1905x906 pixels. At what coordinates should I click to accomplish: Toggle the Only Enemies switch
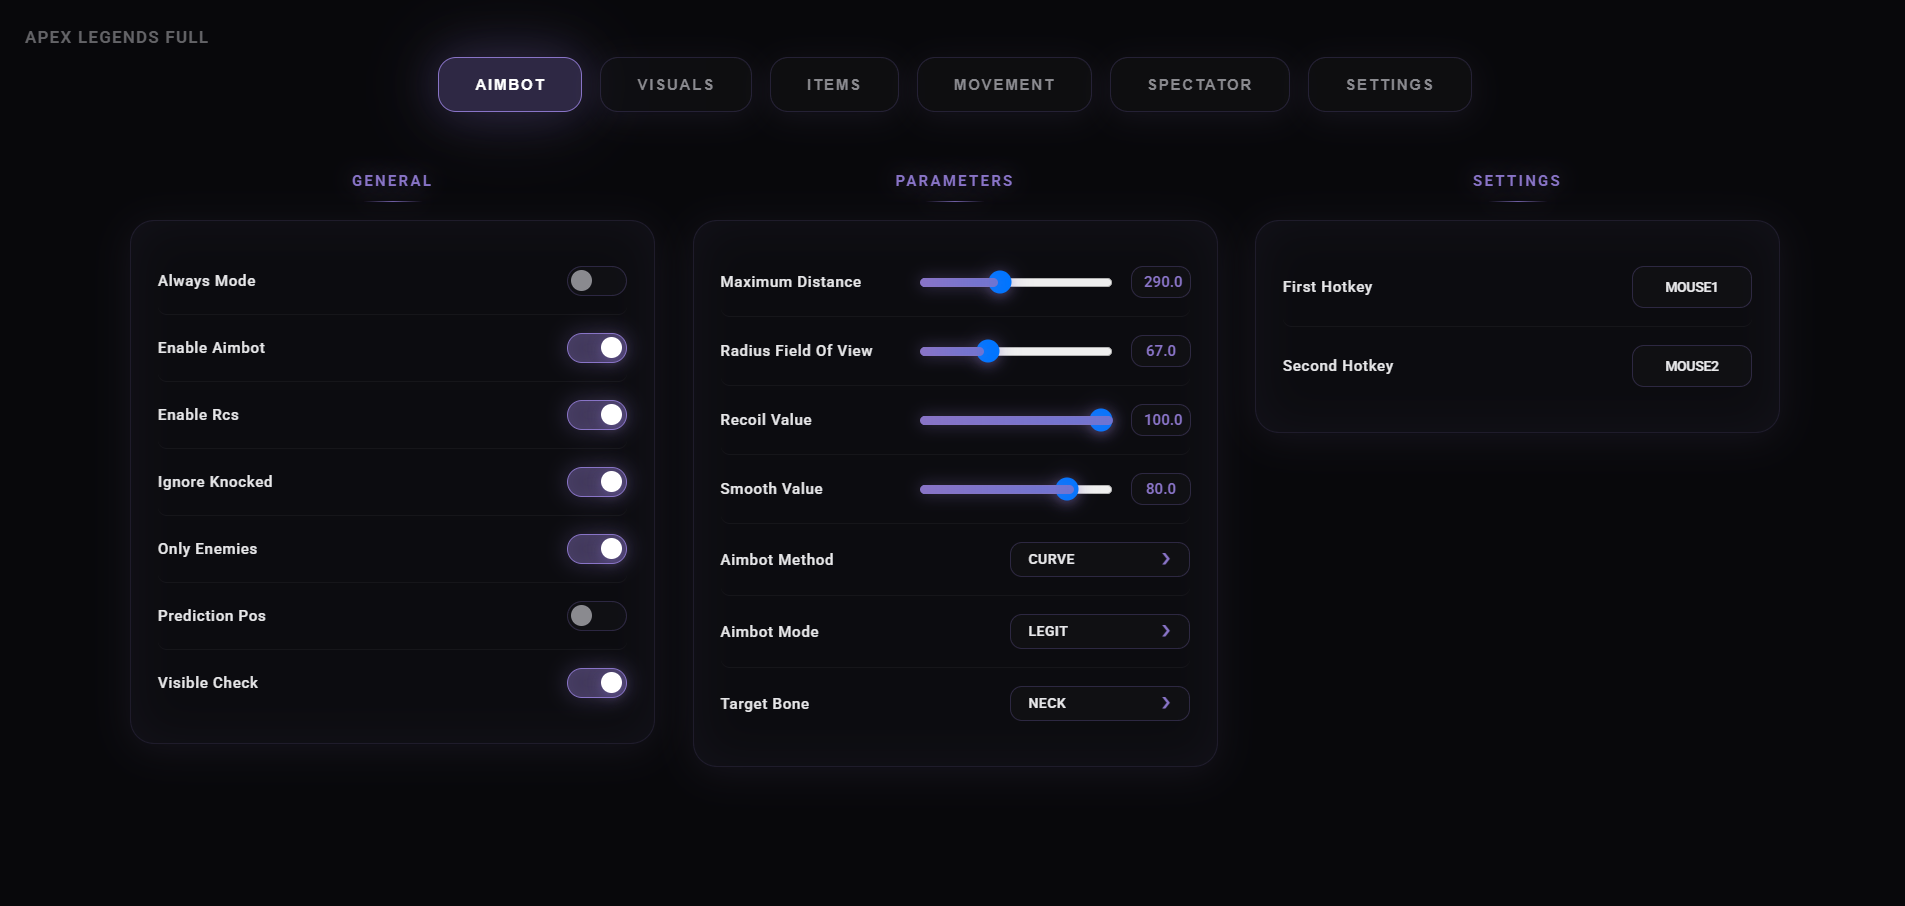pyautogui.click(x=597, y=549)
